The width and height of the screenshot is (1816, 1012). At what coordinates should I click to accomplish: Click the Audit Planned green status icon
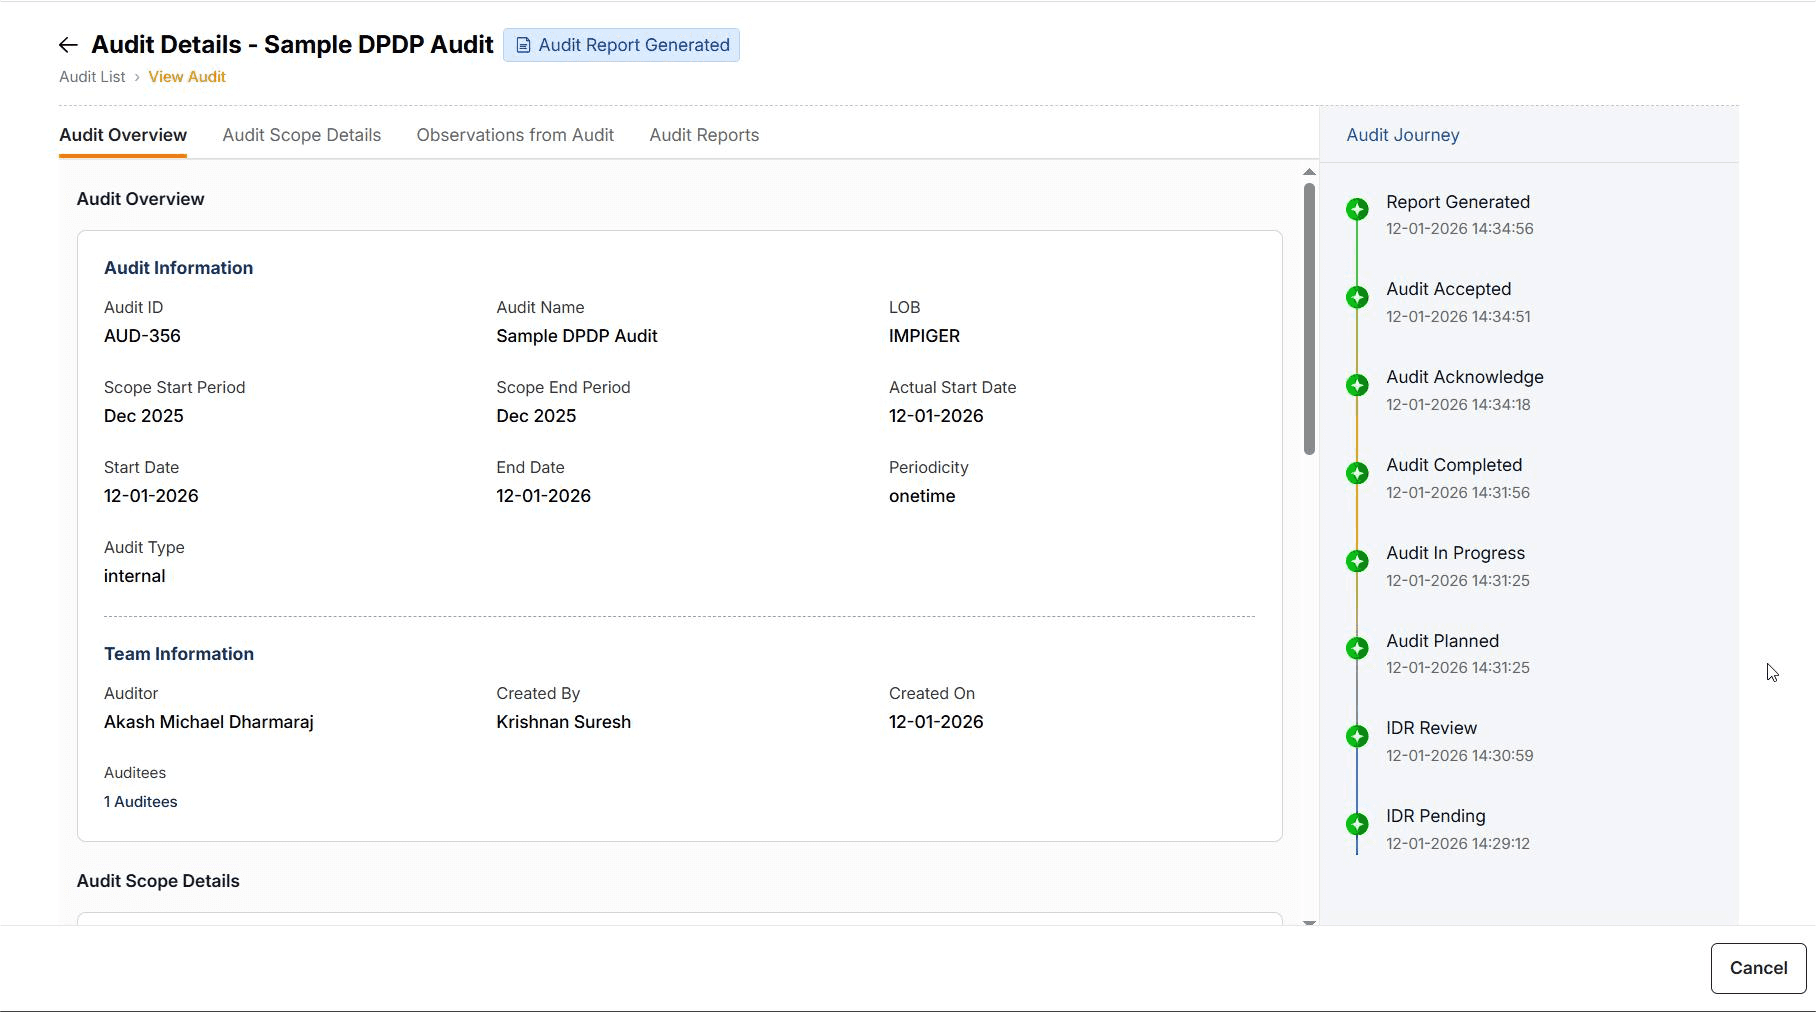tap(1357, 648)
